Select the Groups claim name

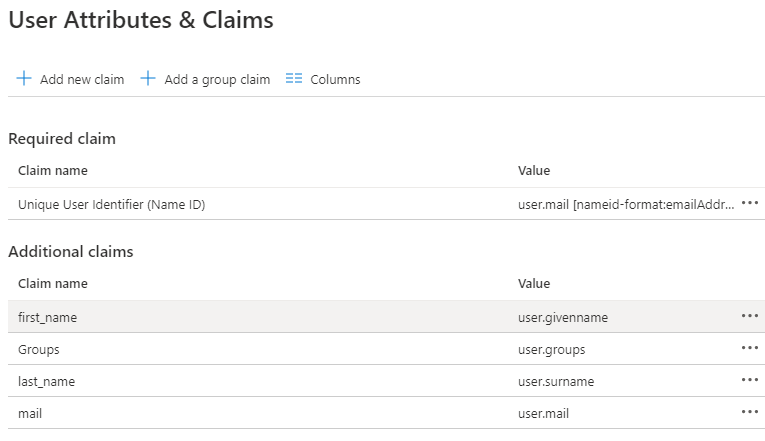[39, 350]
